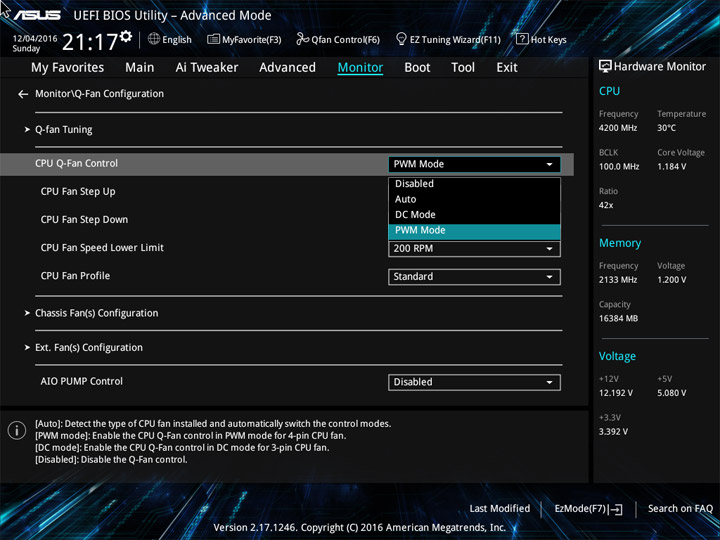
Task: Click the 21:17 clock display
Action: [x=90, y=43]
